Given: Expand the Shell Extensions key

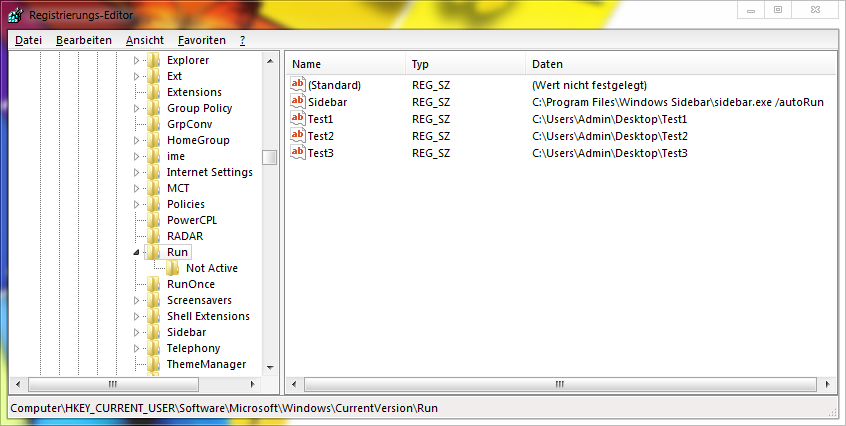Looking at the screenshot, I should [x=137, y=316].
